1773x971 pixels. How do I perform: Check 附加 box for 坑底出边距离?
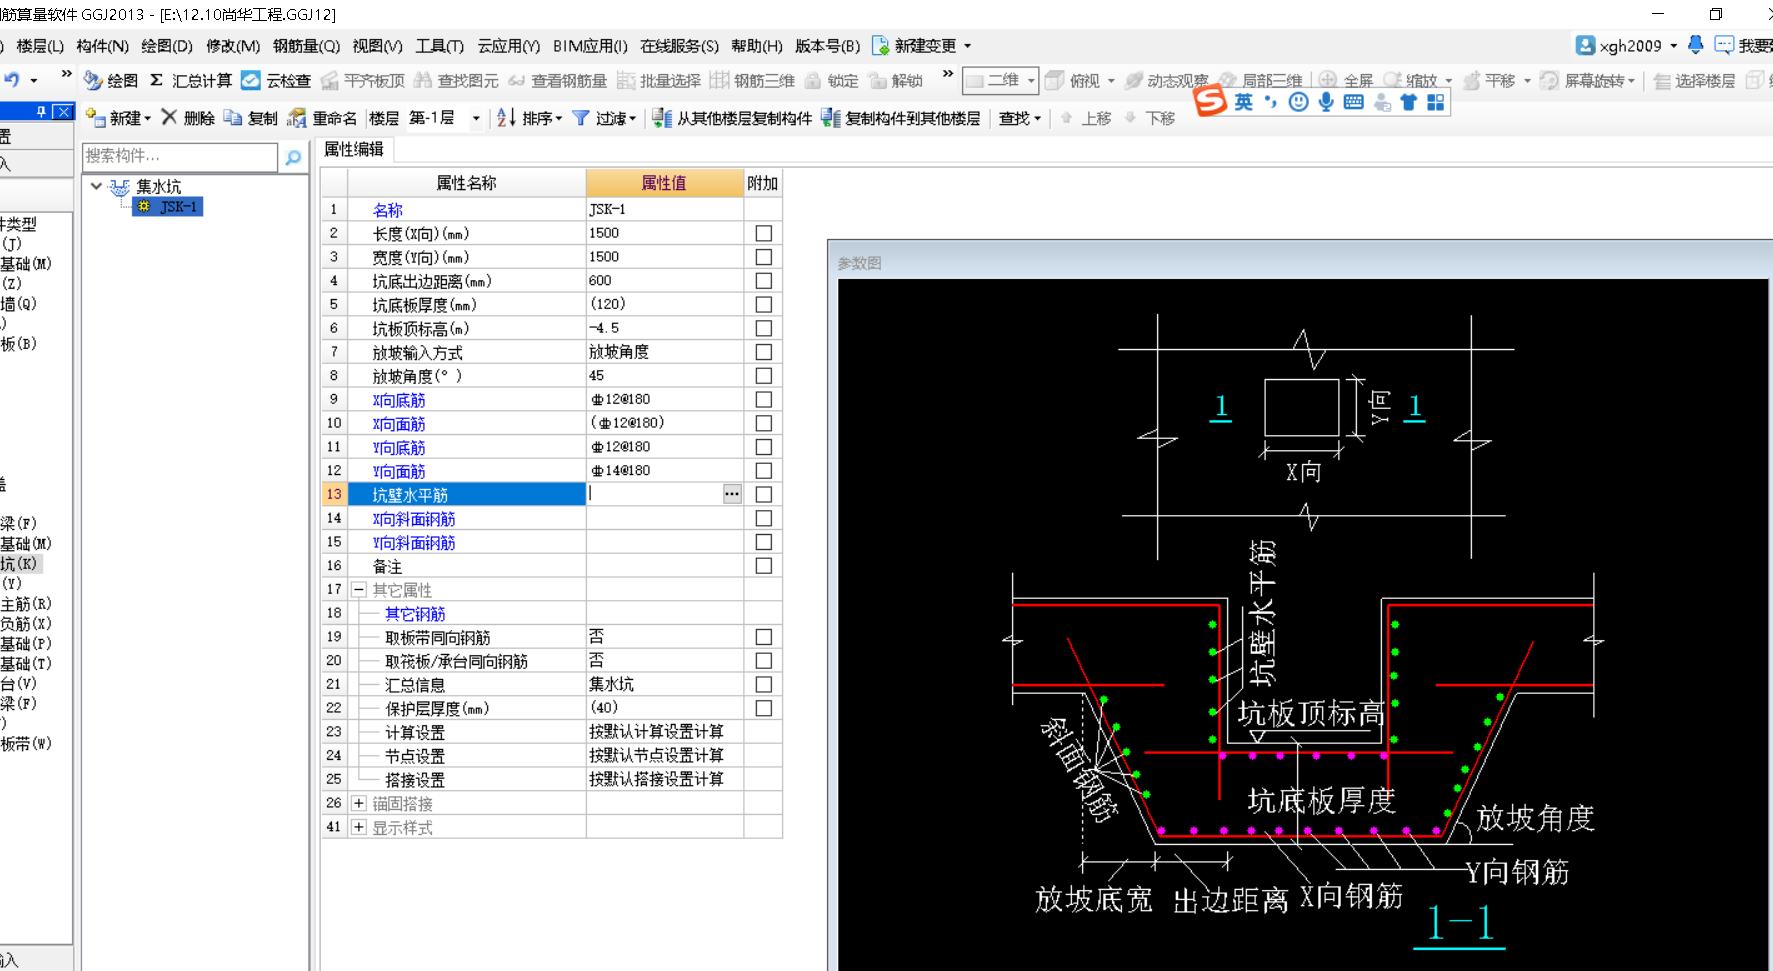pos(764,281)
